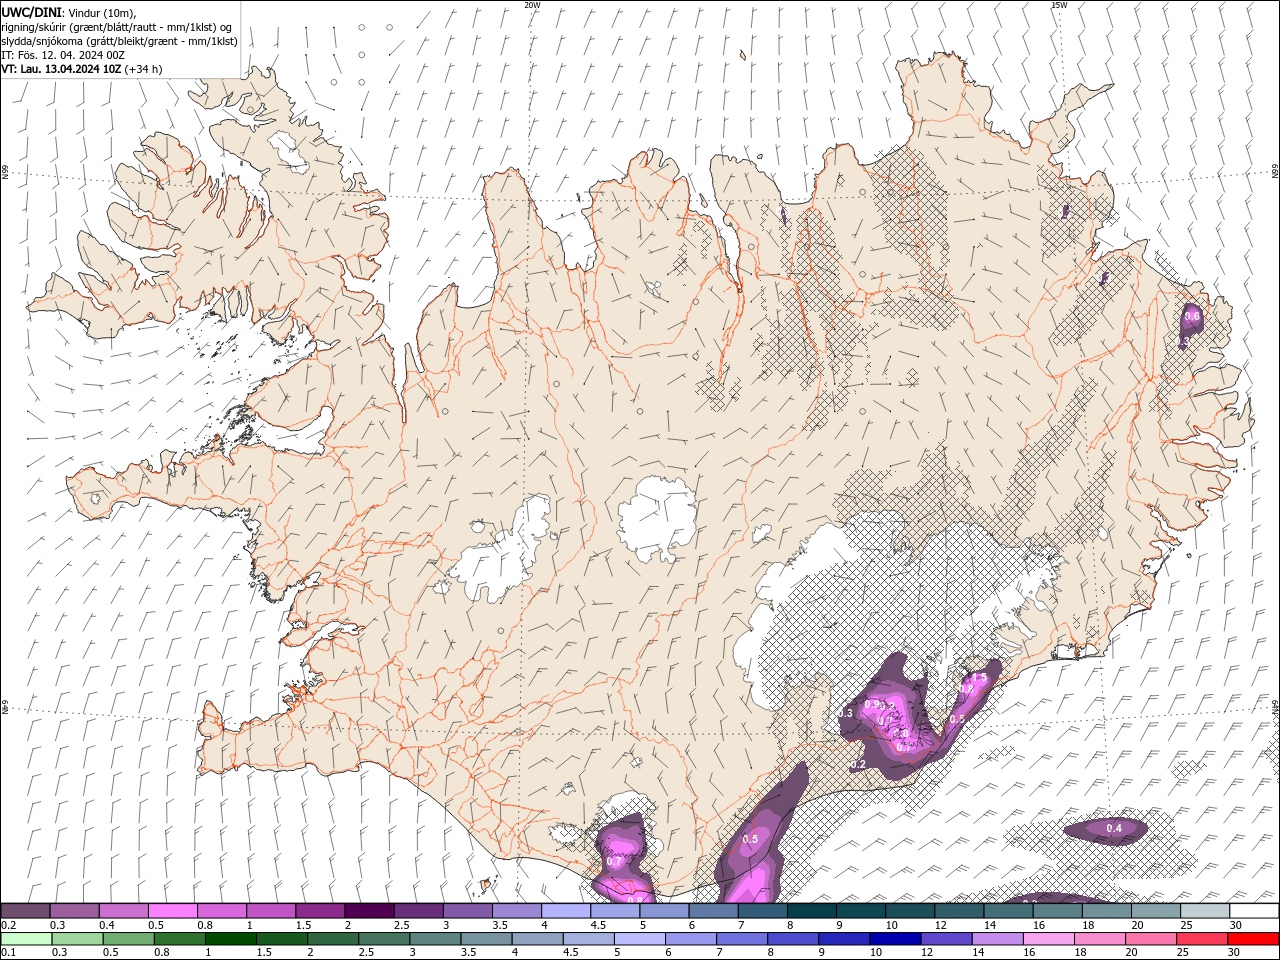Select the 0.3 swatch in the upper legend row
This screenshot has width=1280, height=960.
(74, 911)
